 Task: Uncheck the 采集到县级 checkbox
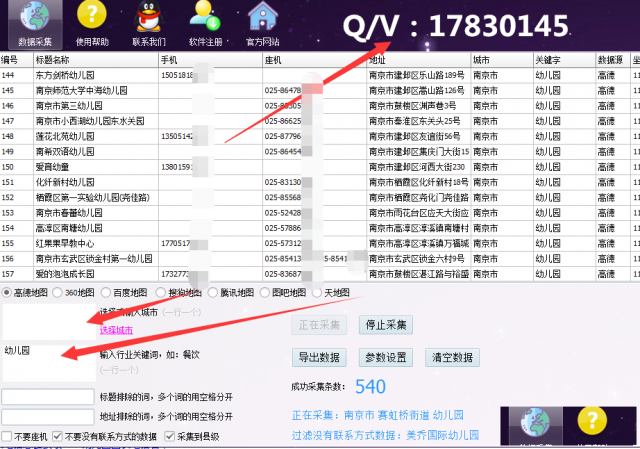point(169,437)
